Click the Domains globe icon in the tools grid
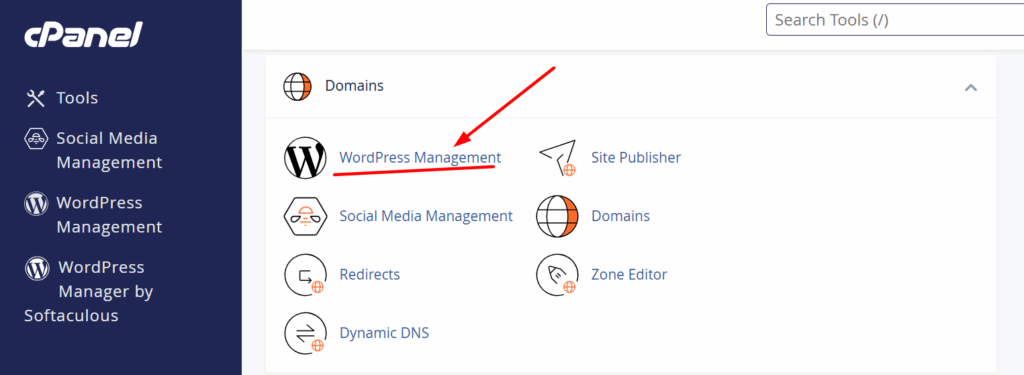1024x375 pixels. (x=557, y=216)
